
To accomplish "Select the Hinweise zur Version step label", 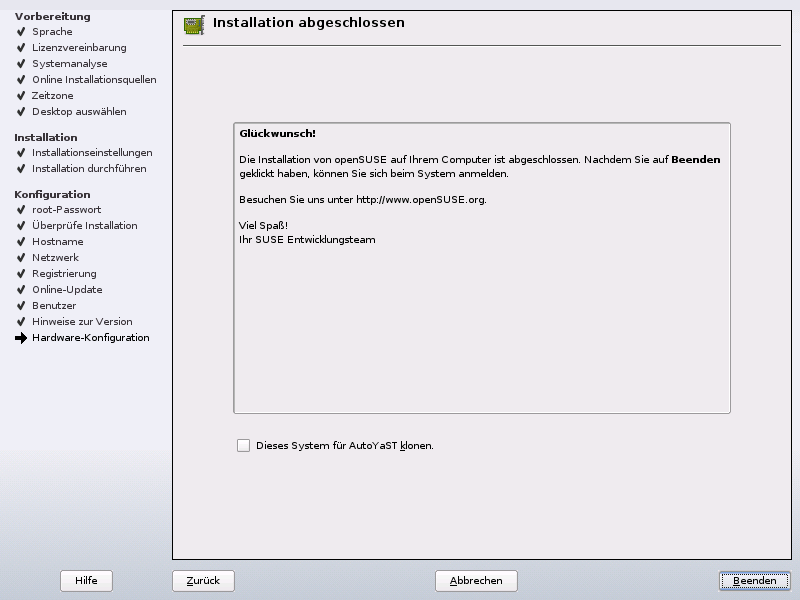I will pyautogui.click(x=82, y=321).
